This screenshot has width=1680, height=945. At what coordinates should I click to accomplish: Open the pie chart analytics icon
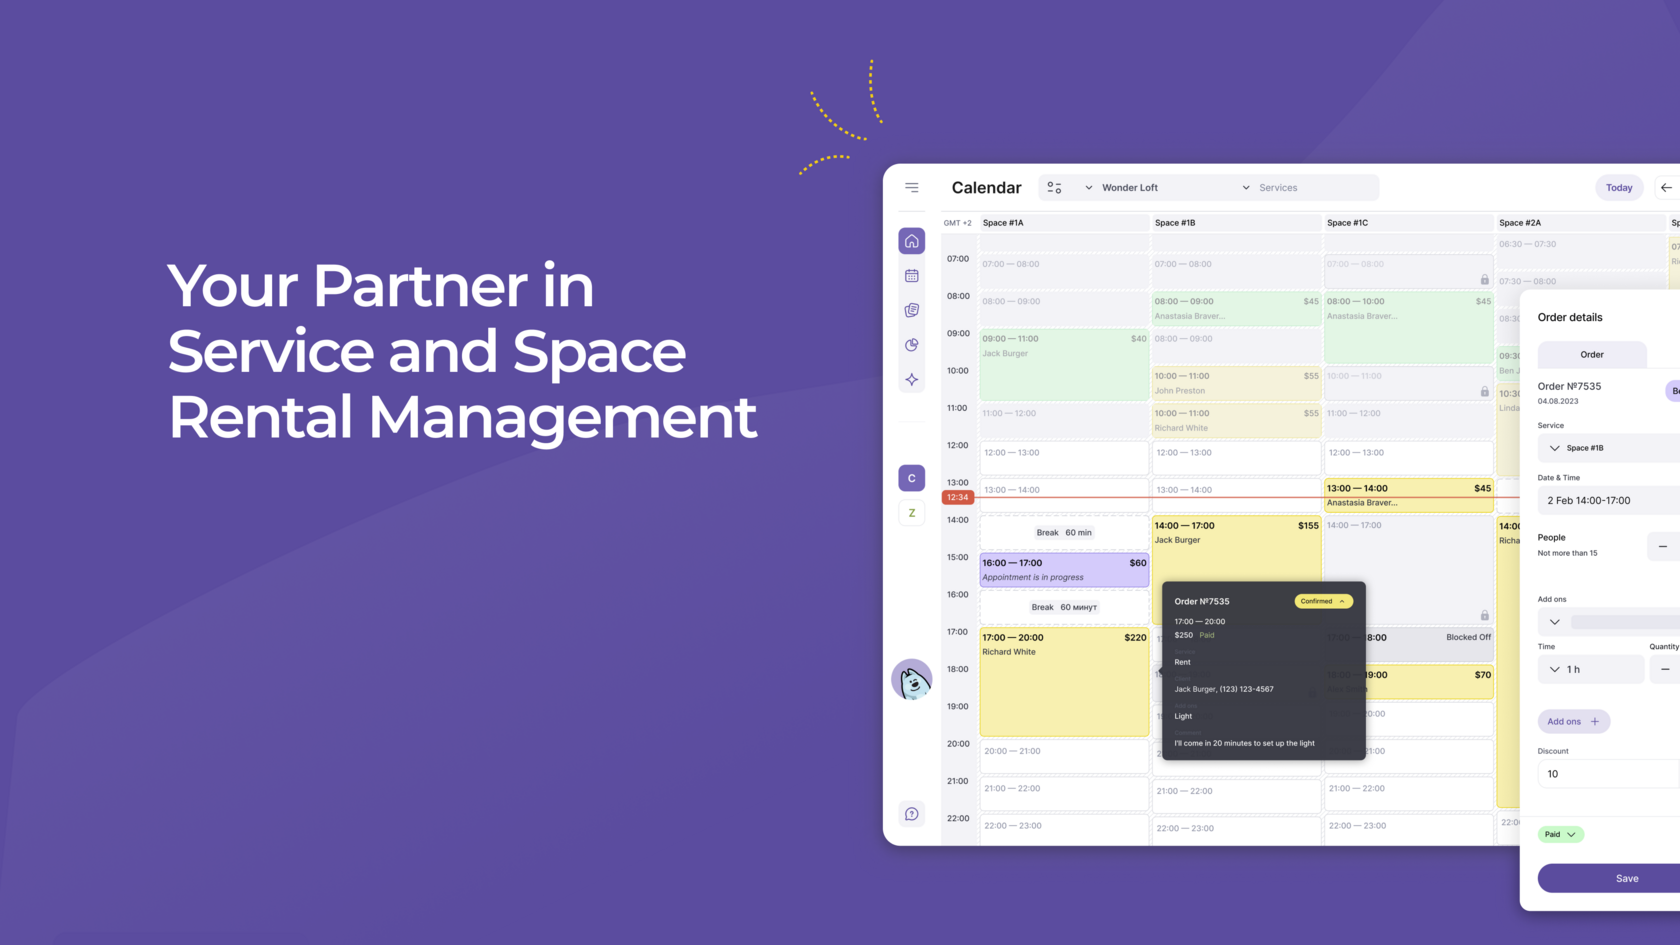(911, 345)
